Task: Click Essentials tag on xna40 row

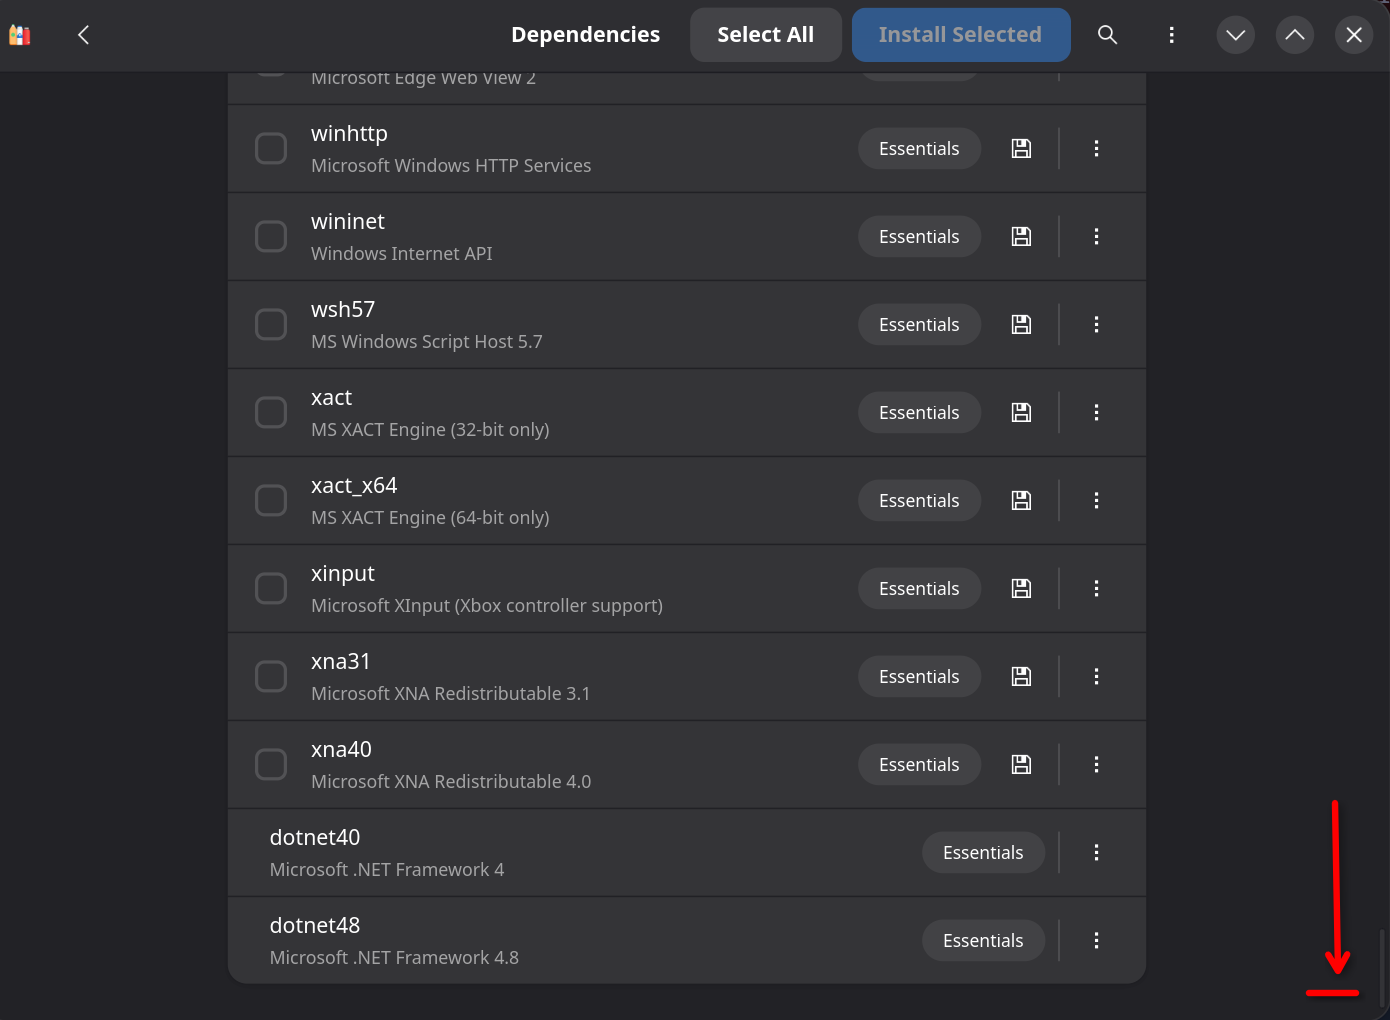Action: pos(919,765)
